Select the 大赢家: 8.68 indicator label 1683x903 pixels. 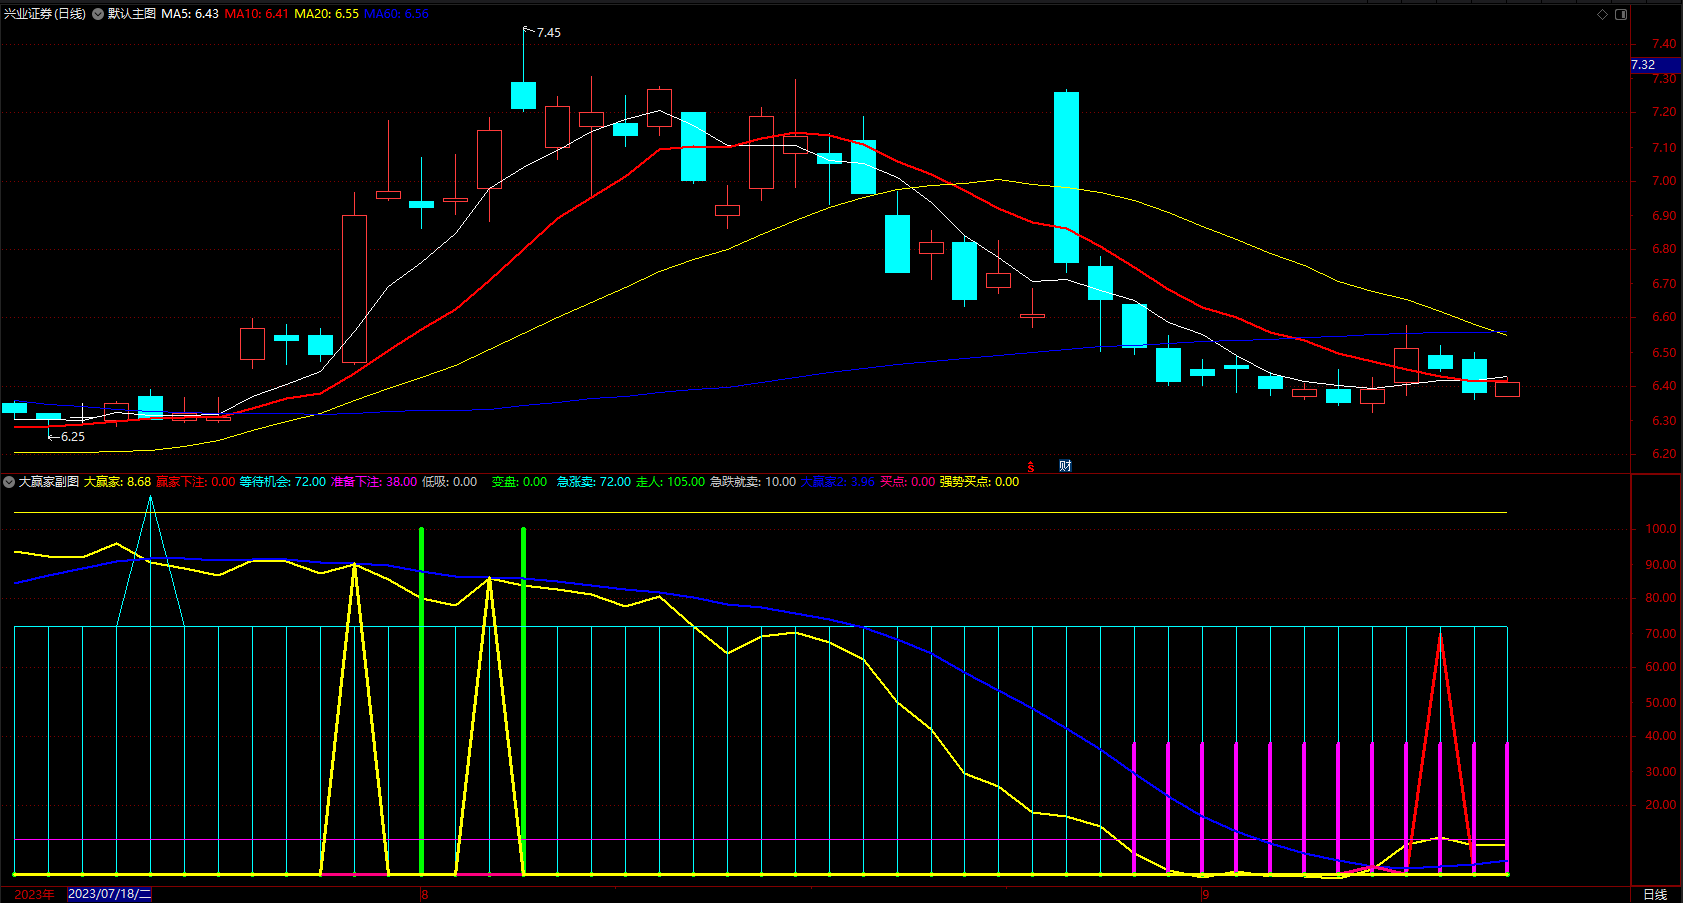(117, 482)
